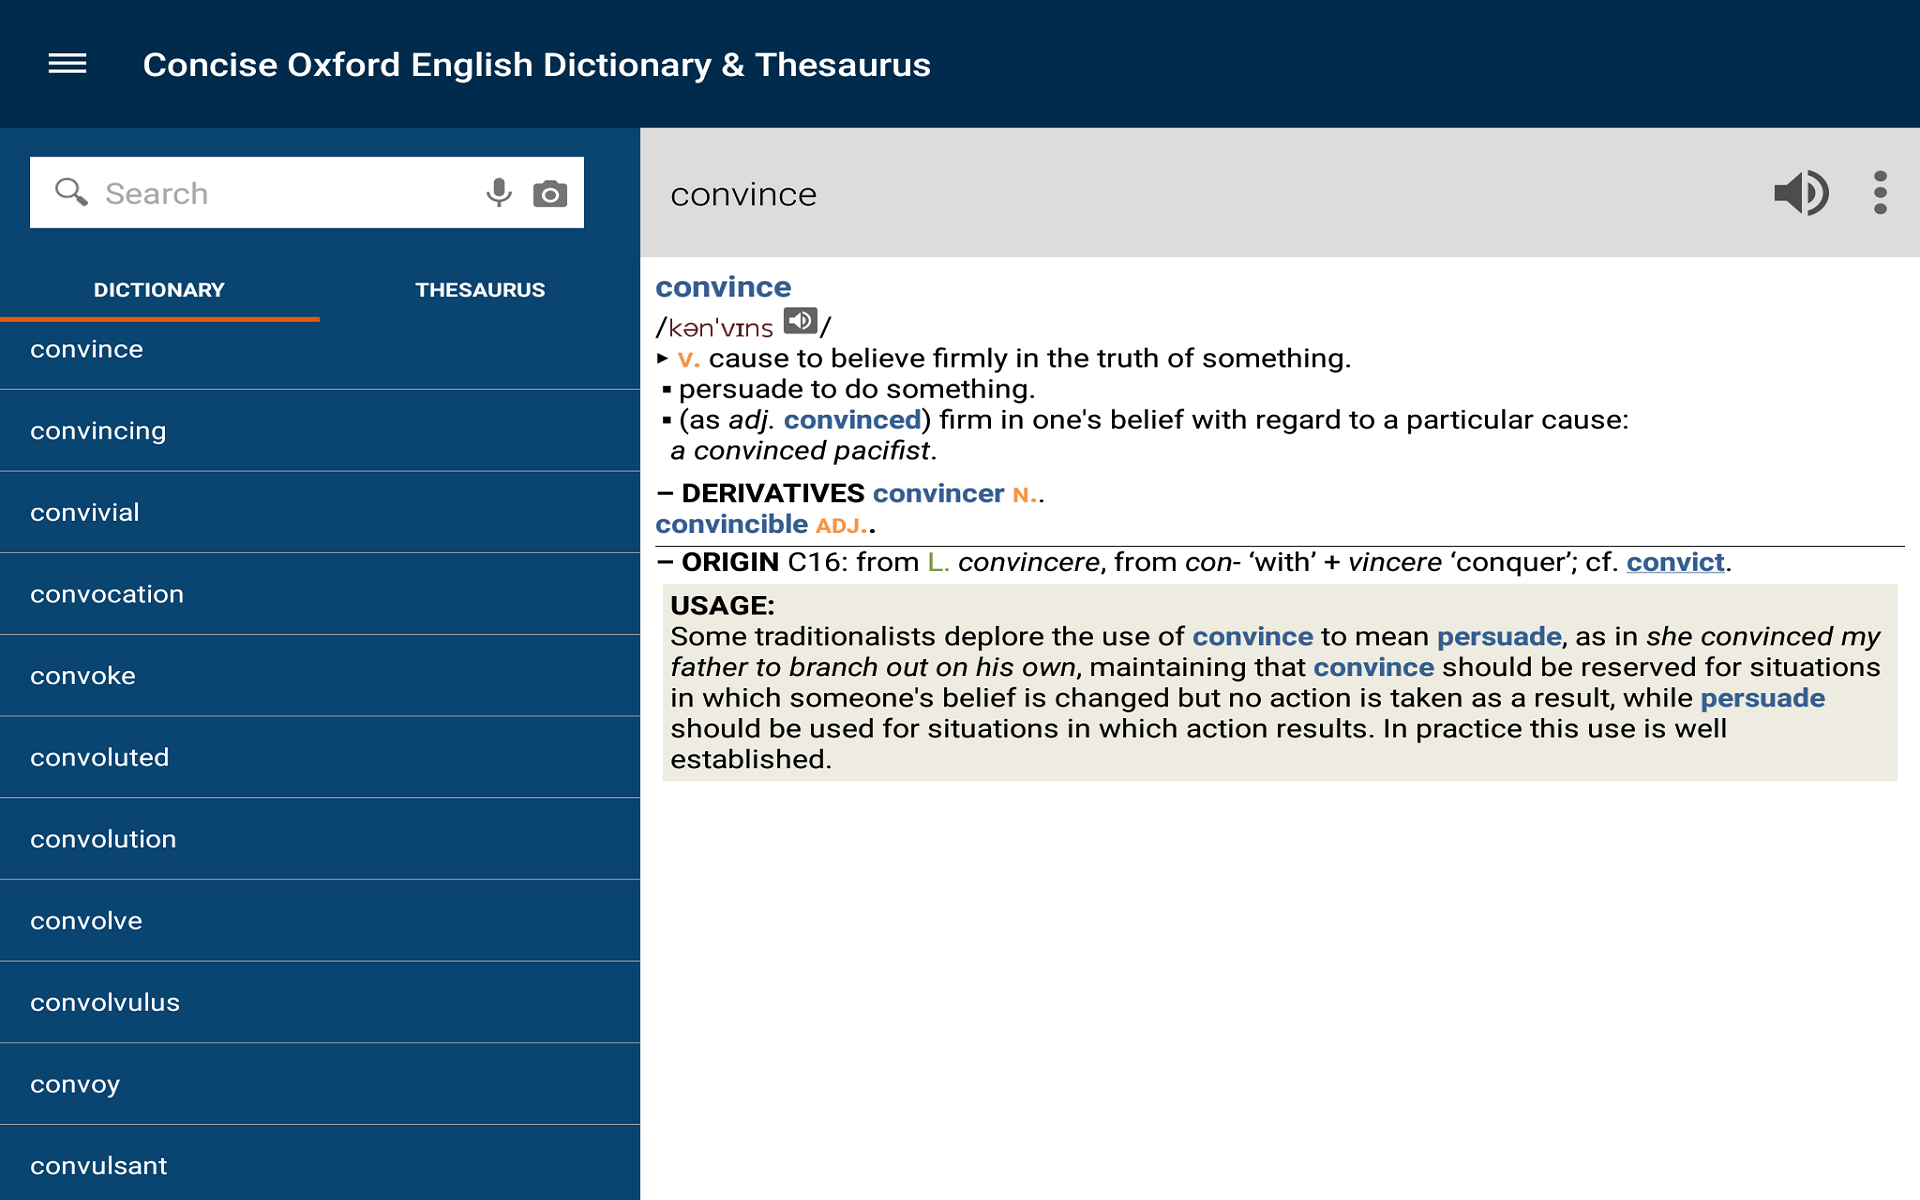Open the 'convolve' entry
The image size is (1920, 1200).
320,921
